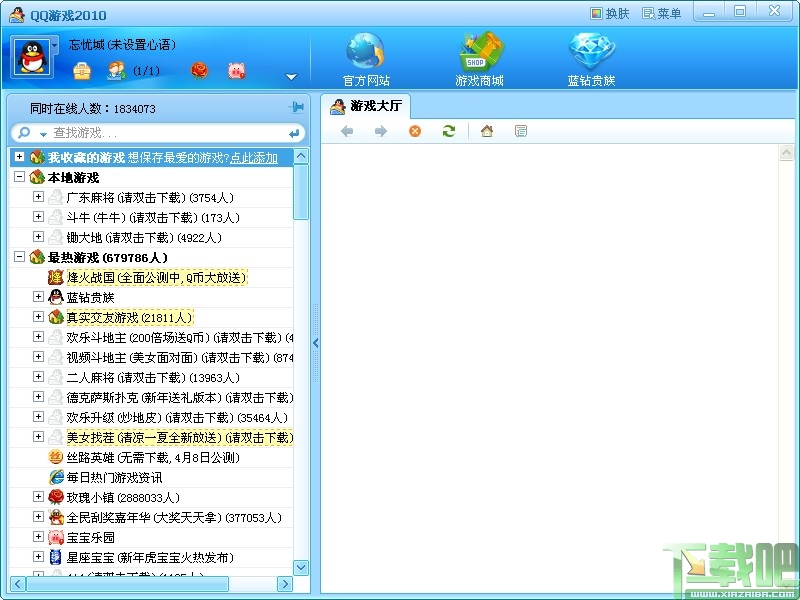Click the 点此添加 link
The height and width of the screenshot is (600, 800).
254,158
